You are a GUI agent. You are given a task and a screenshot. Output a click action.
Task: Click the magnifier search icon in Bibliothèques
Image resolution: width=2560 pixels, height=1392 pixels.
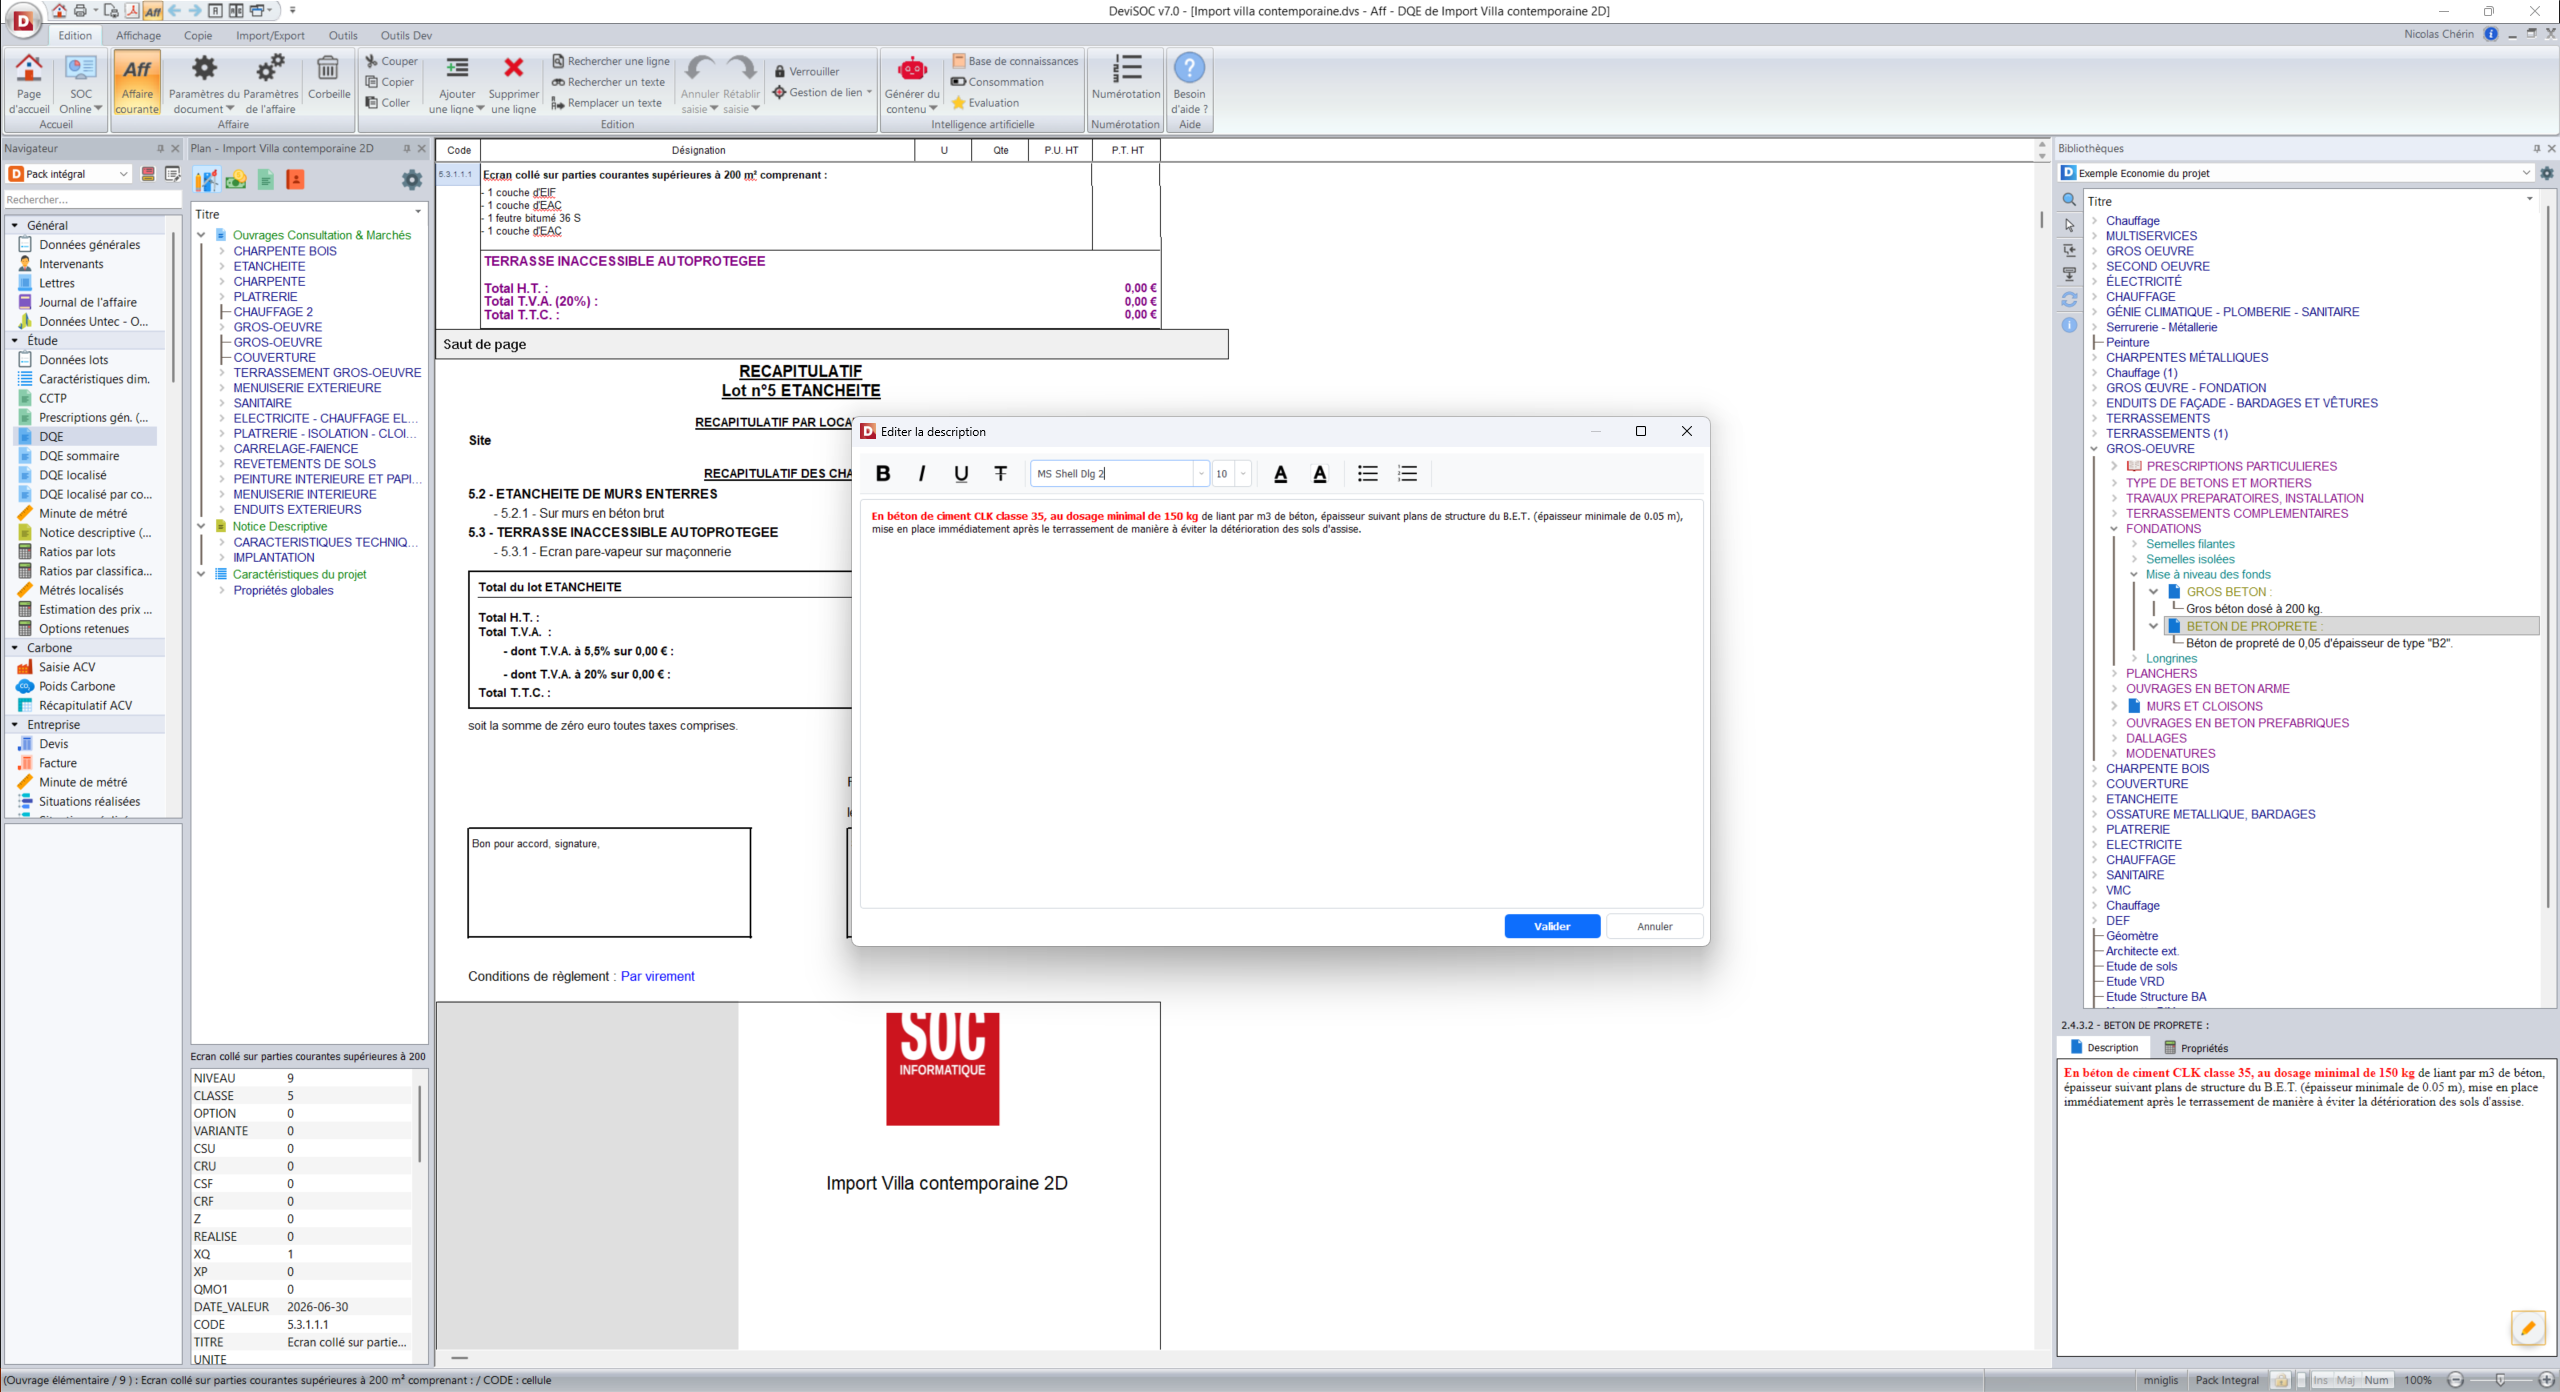coord(2069,200)
